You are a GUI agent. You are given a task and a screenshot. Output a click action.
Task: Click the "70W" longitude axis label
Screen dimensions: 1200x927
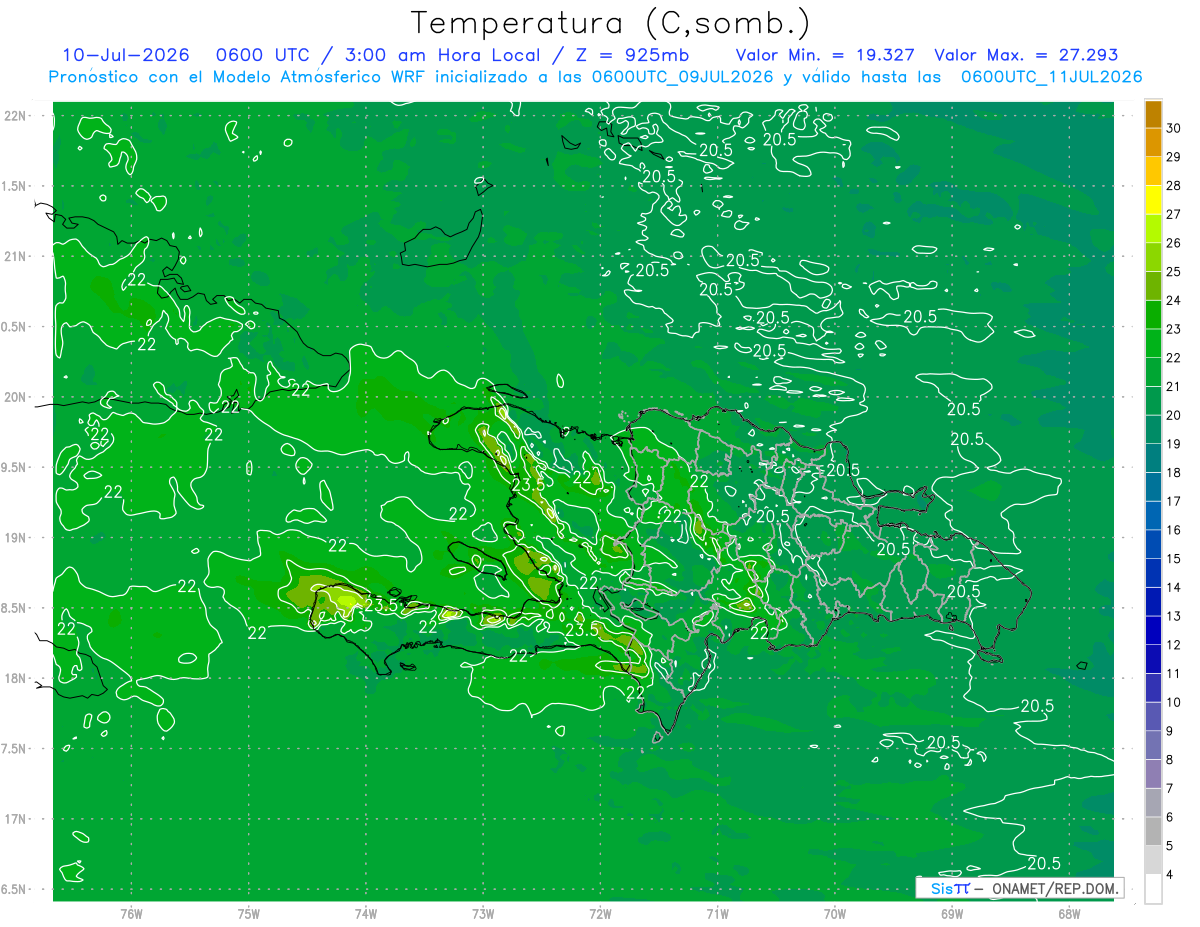pyautogui.click(x=835, y=914)
